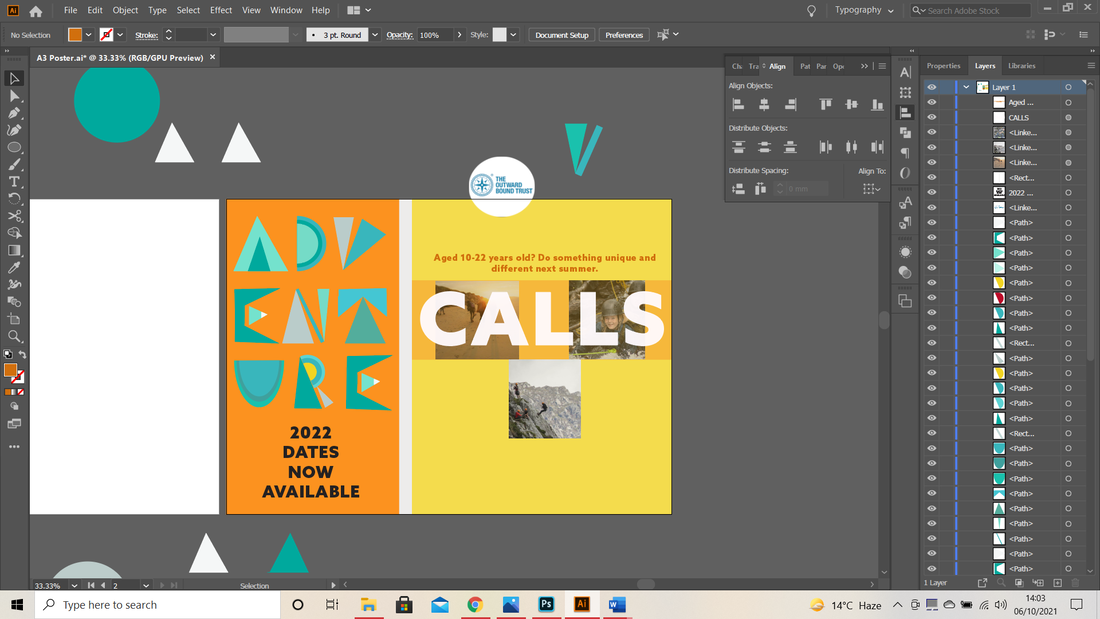Open the fill color dropdown arrow

(x=88, y=35)
